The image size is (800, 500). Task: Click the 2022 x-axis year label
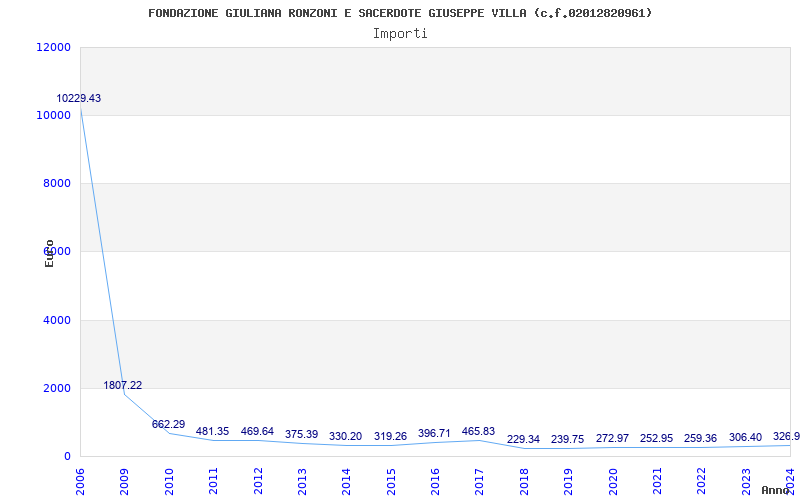coord(702,482)
